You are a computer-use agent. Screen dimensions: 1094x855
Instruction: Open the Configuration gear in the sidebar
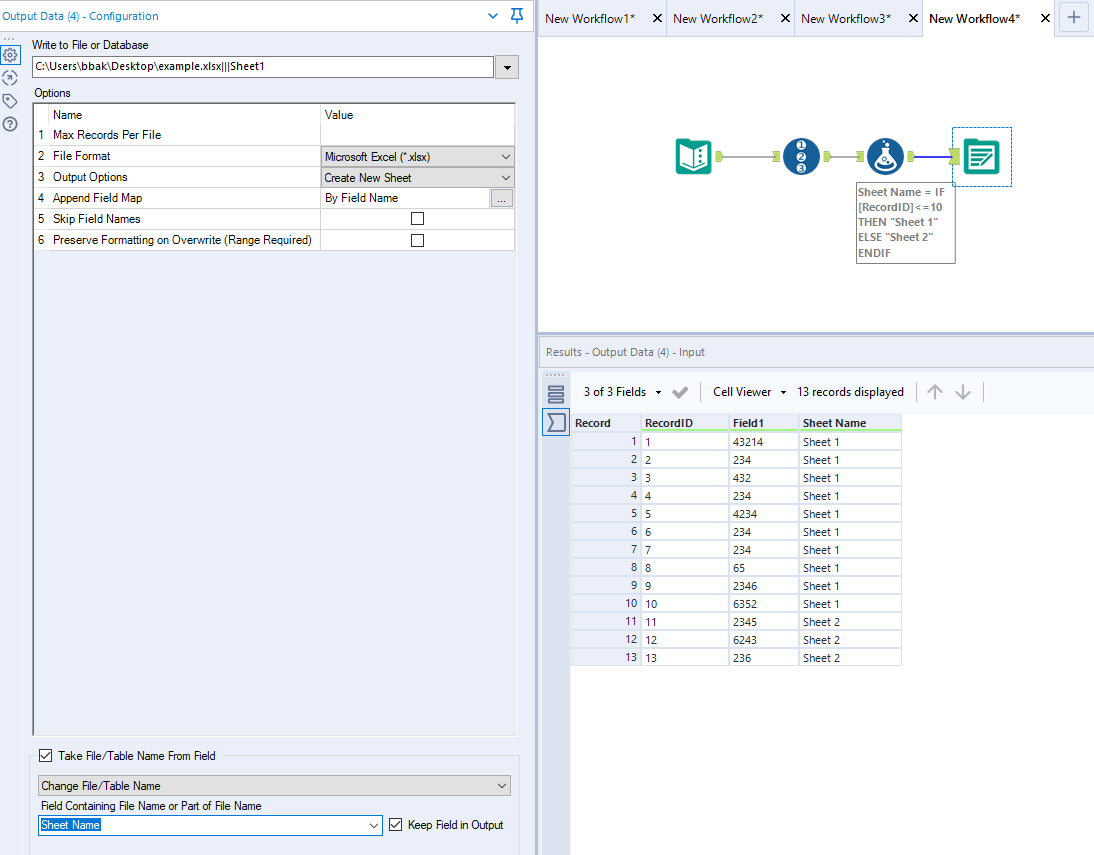tap(12, 55)
